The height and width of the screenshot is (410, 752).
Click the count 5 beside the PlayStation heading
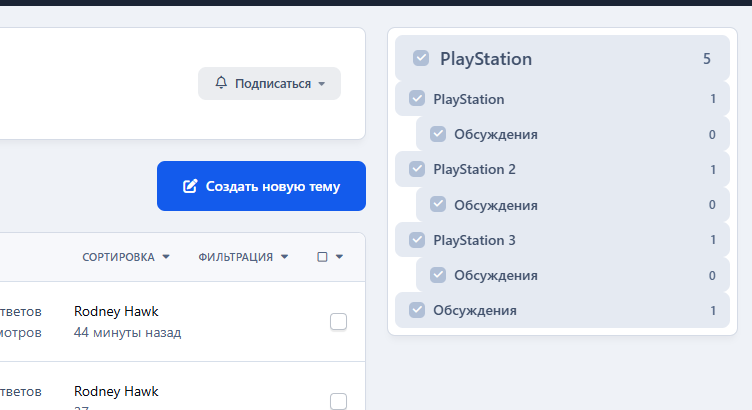tap(706, 59)
